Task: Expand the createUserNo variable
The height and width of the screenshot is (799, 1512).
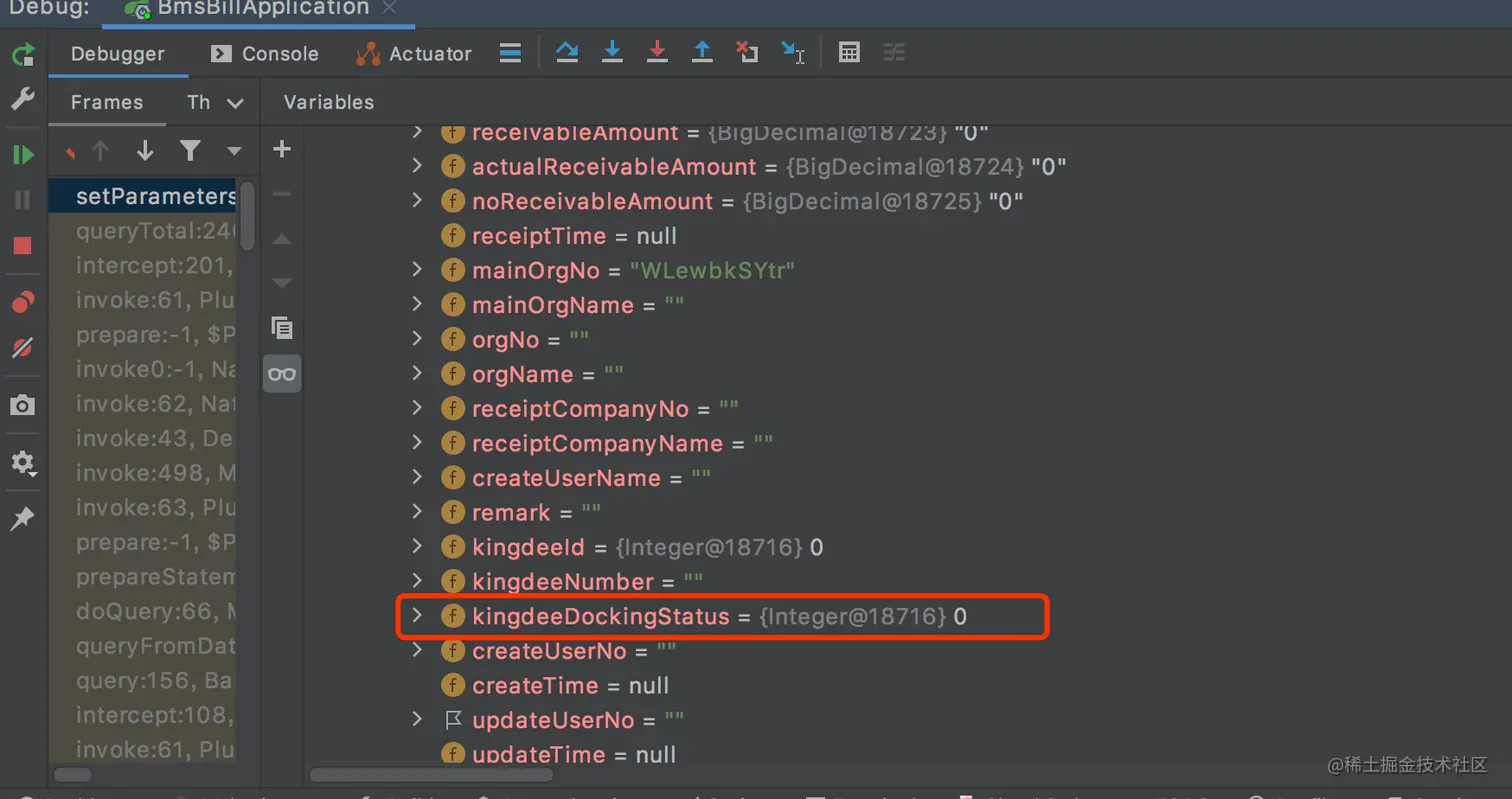Action: [418, 651]
